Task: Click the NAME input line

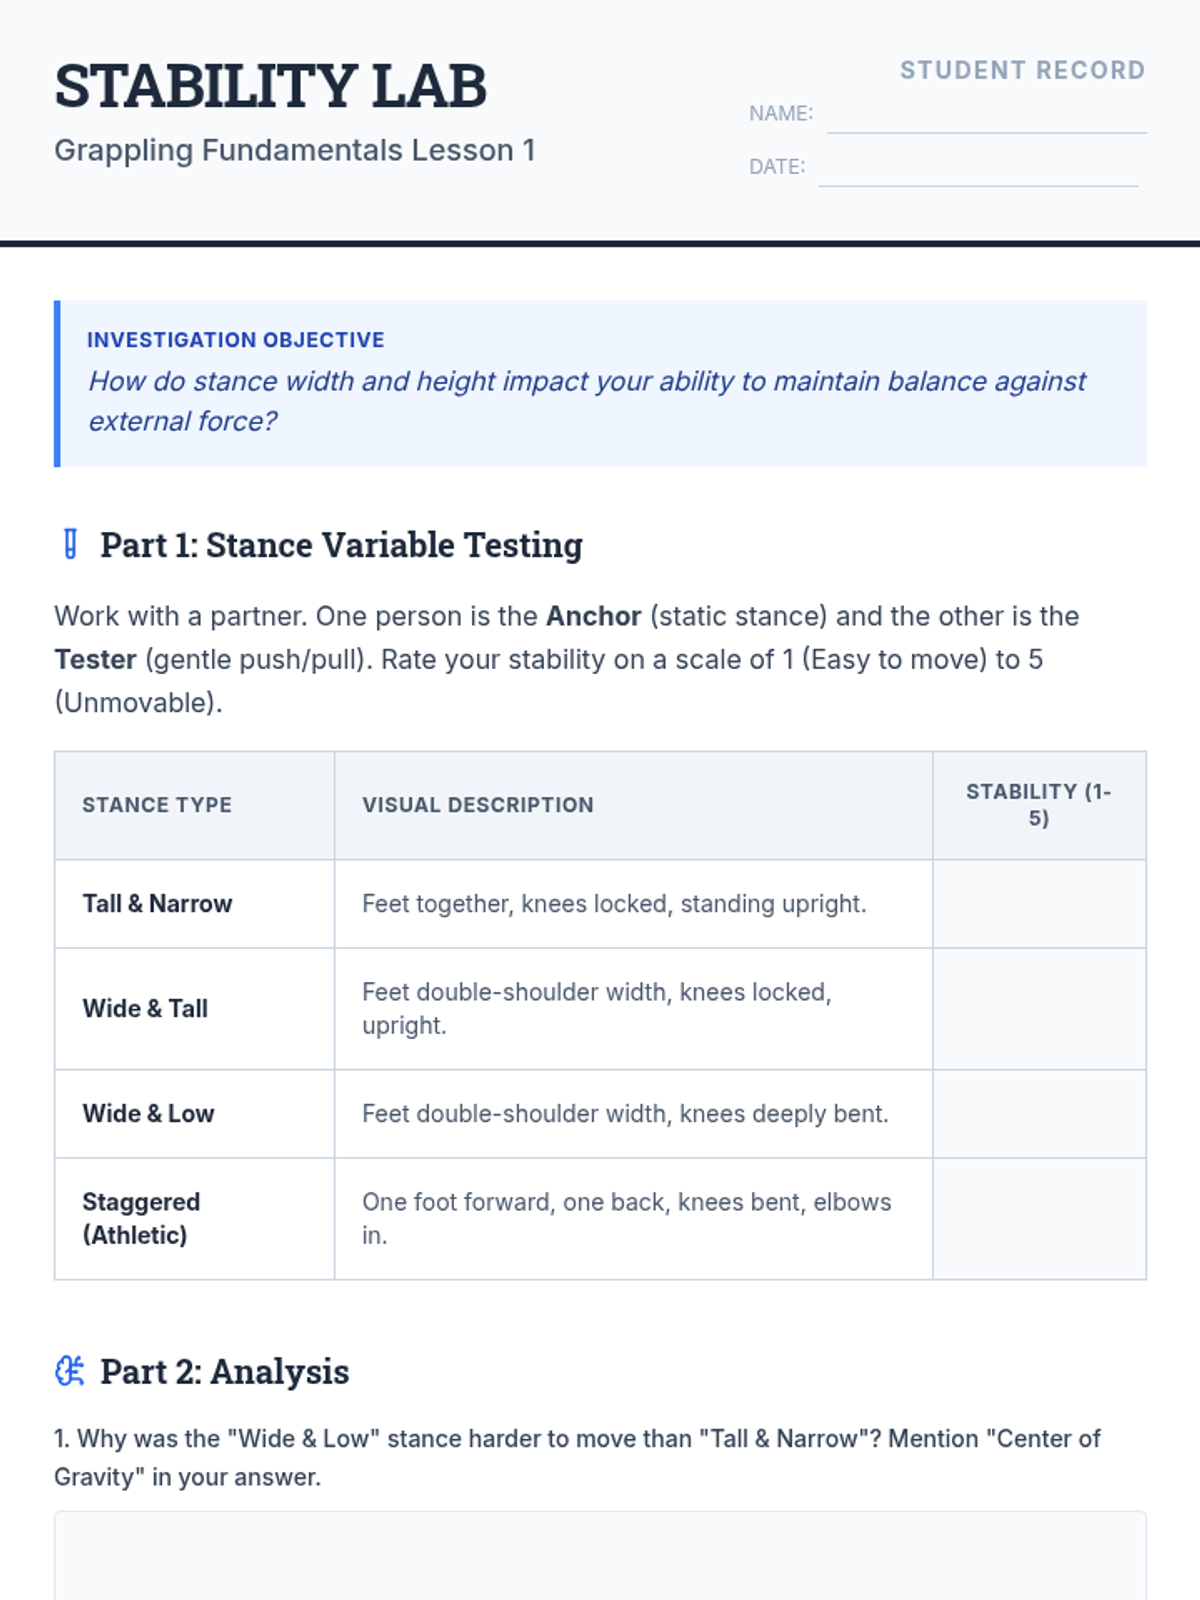Action: pos(986,115)
